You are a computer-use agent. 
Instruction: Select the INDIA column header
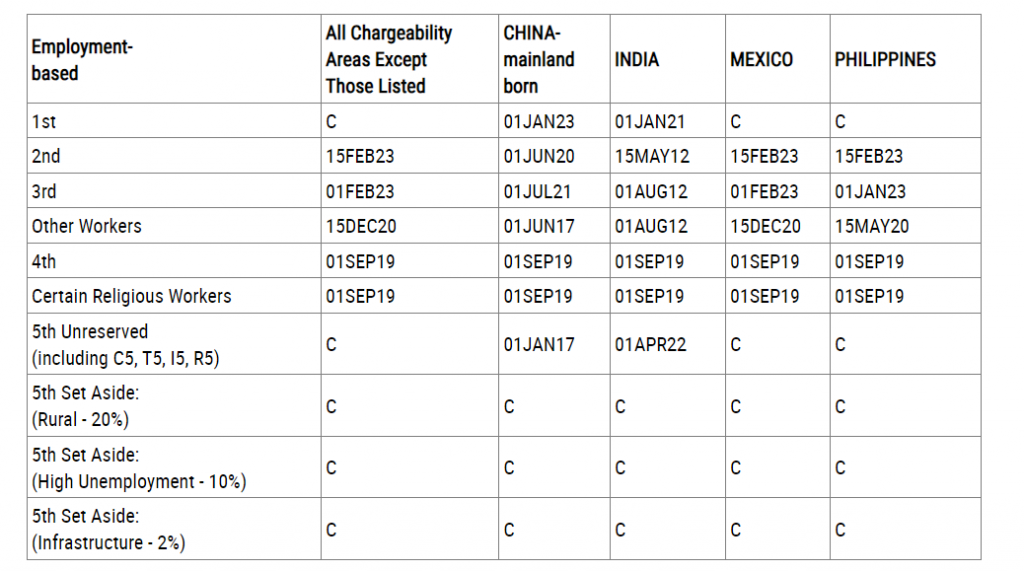[667, 59]
